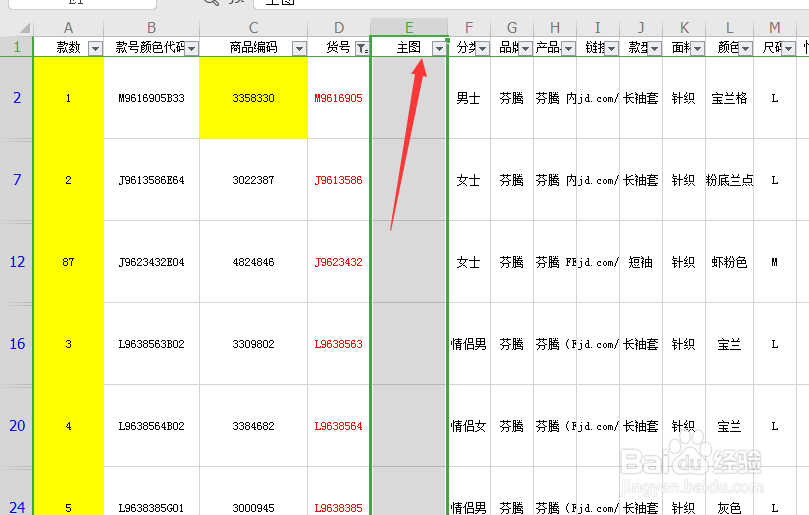
Task: Open filter dropdown in column I header
Action: (x=611, y=49)
